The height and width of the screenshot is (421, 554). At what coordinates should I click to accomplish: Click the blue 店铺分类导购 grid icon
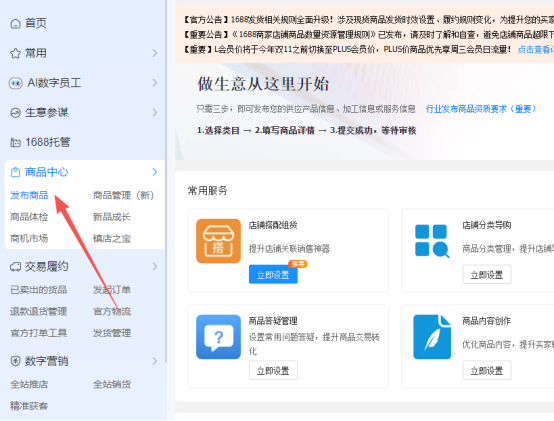click(x=432, y=241)
